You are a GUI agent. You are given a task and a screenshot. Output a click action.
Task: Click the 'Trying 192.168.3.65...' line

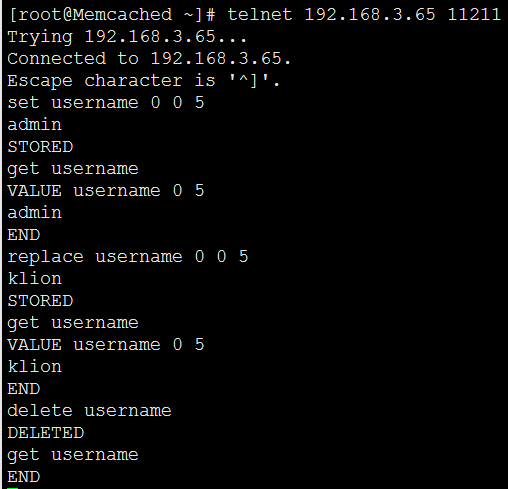point(127,37)
